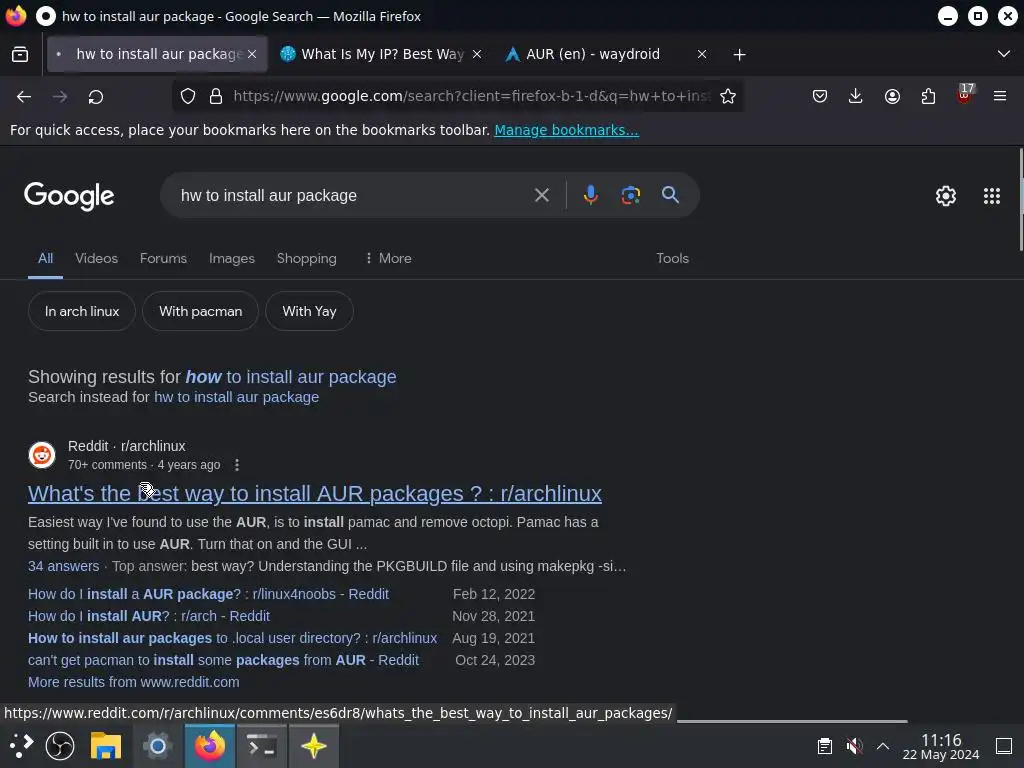Click the With Yay suggestion chip
The width and height of the screenshot is (1024, 768).
pos(310,312)
